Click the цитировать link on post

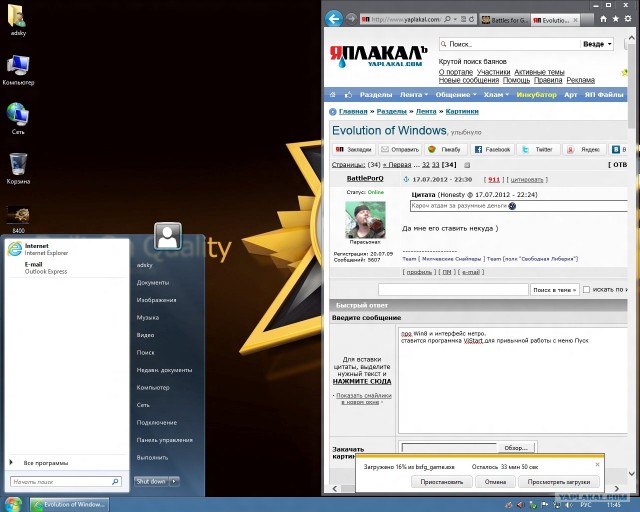(527, 179)
